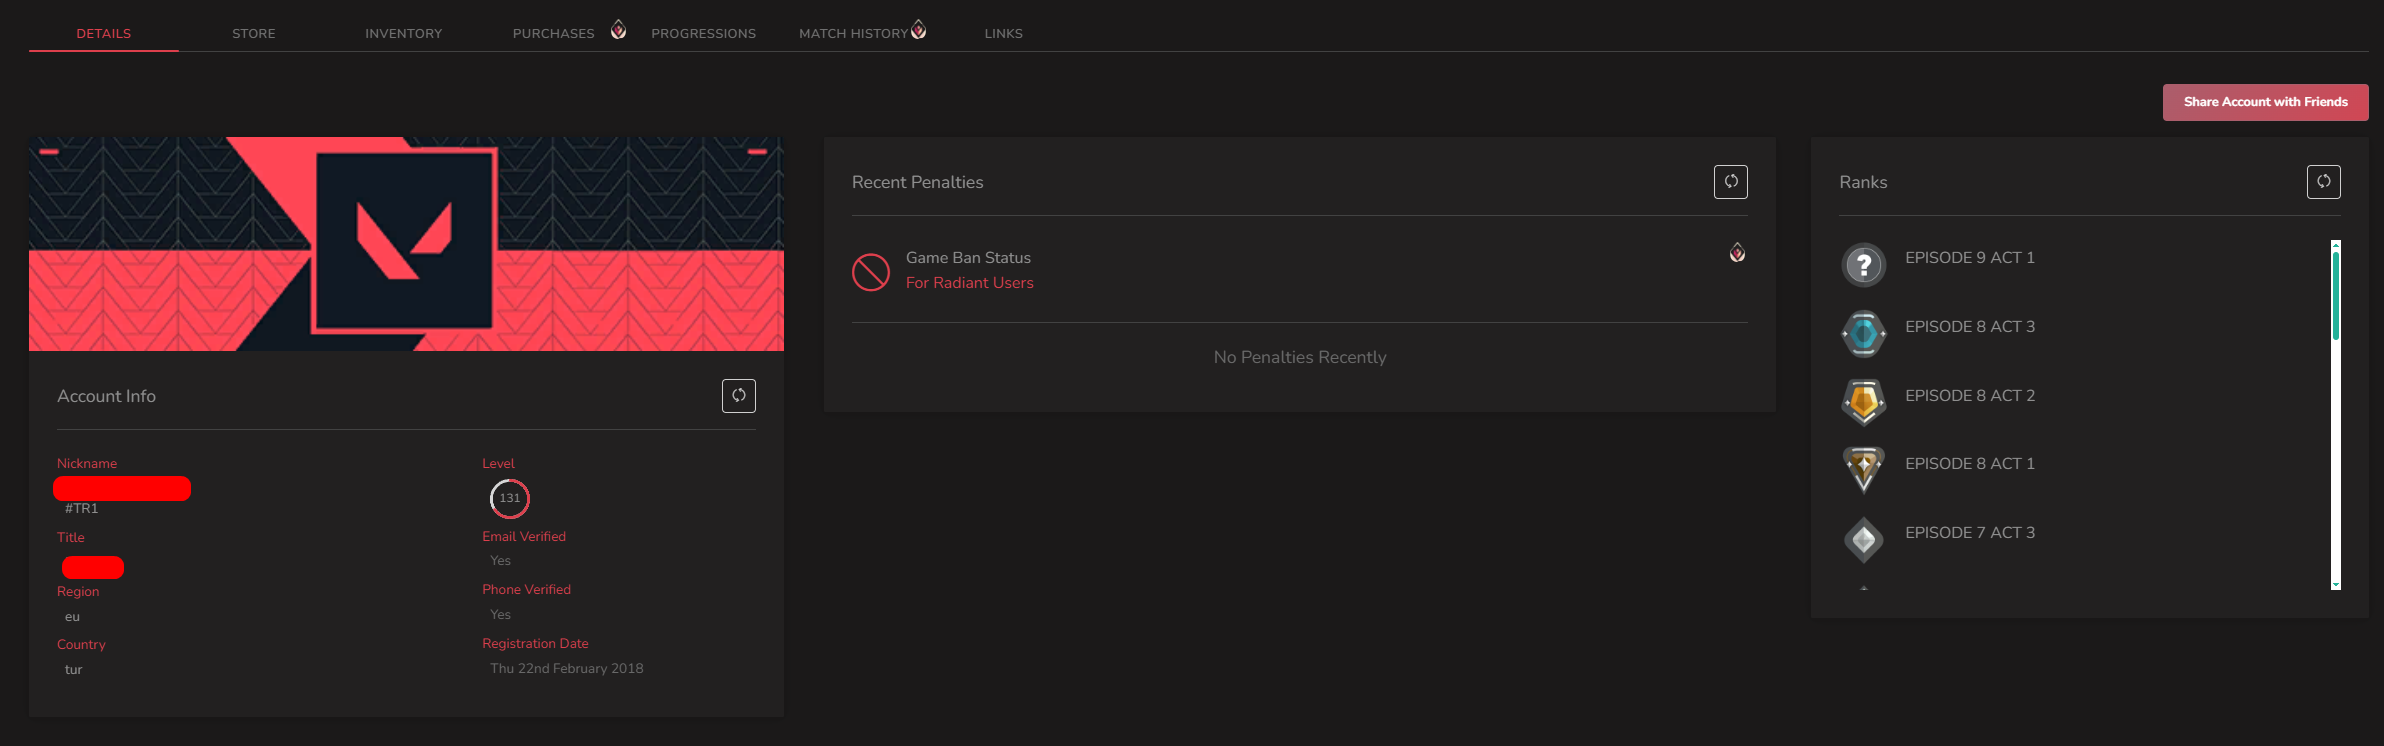Click Share Account with Friends button
2384x746 pixels.
(x=2266, y=102)
